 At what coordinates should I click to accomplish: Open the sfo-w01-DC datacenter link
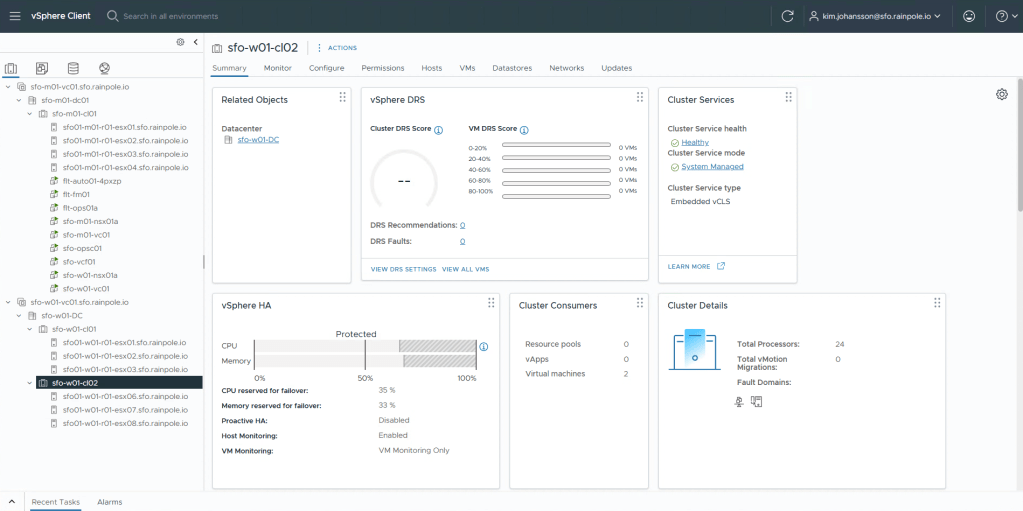click(258, 140)
